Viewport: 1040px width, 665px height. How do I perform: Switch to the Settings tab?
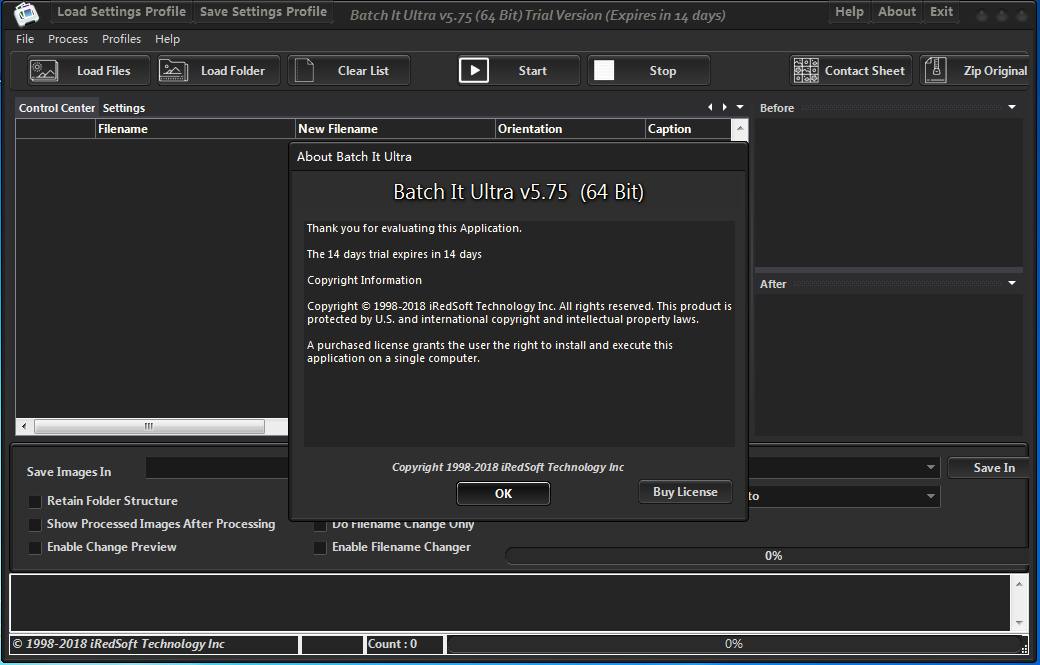click(x=123, y=108)
